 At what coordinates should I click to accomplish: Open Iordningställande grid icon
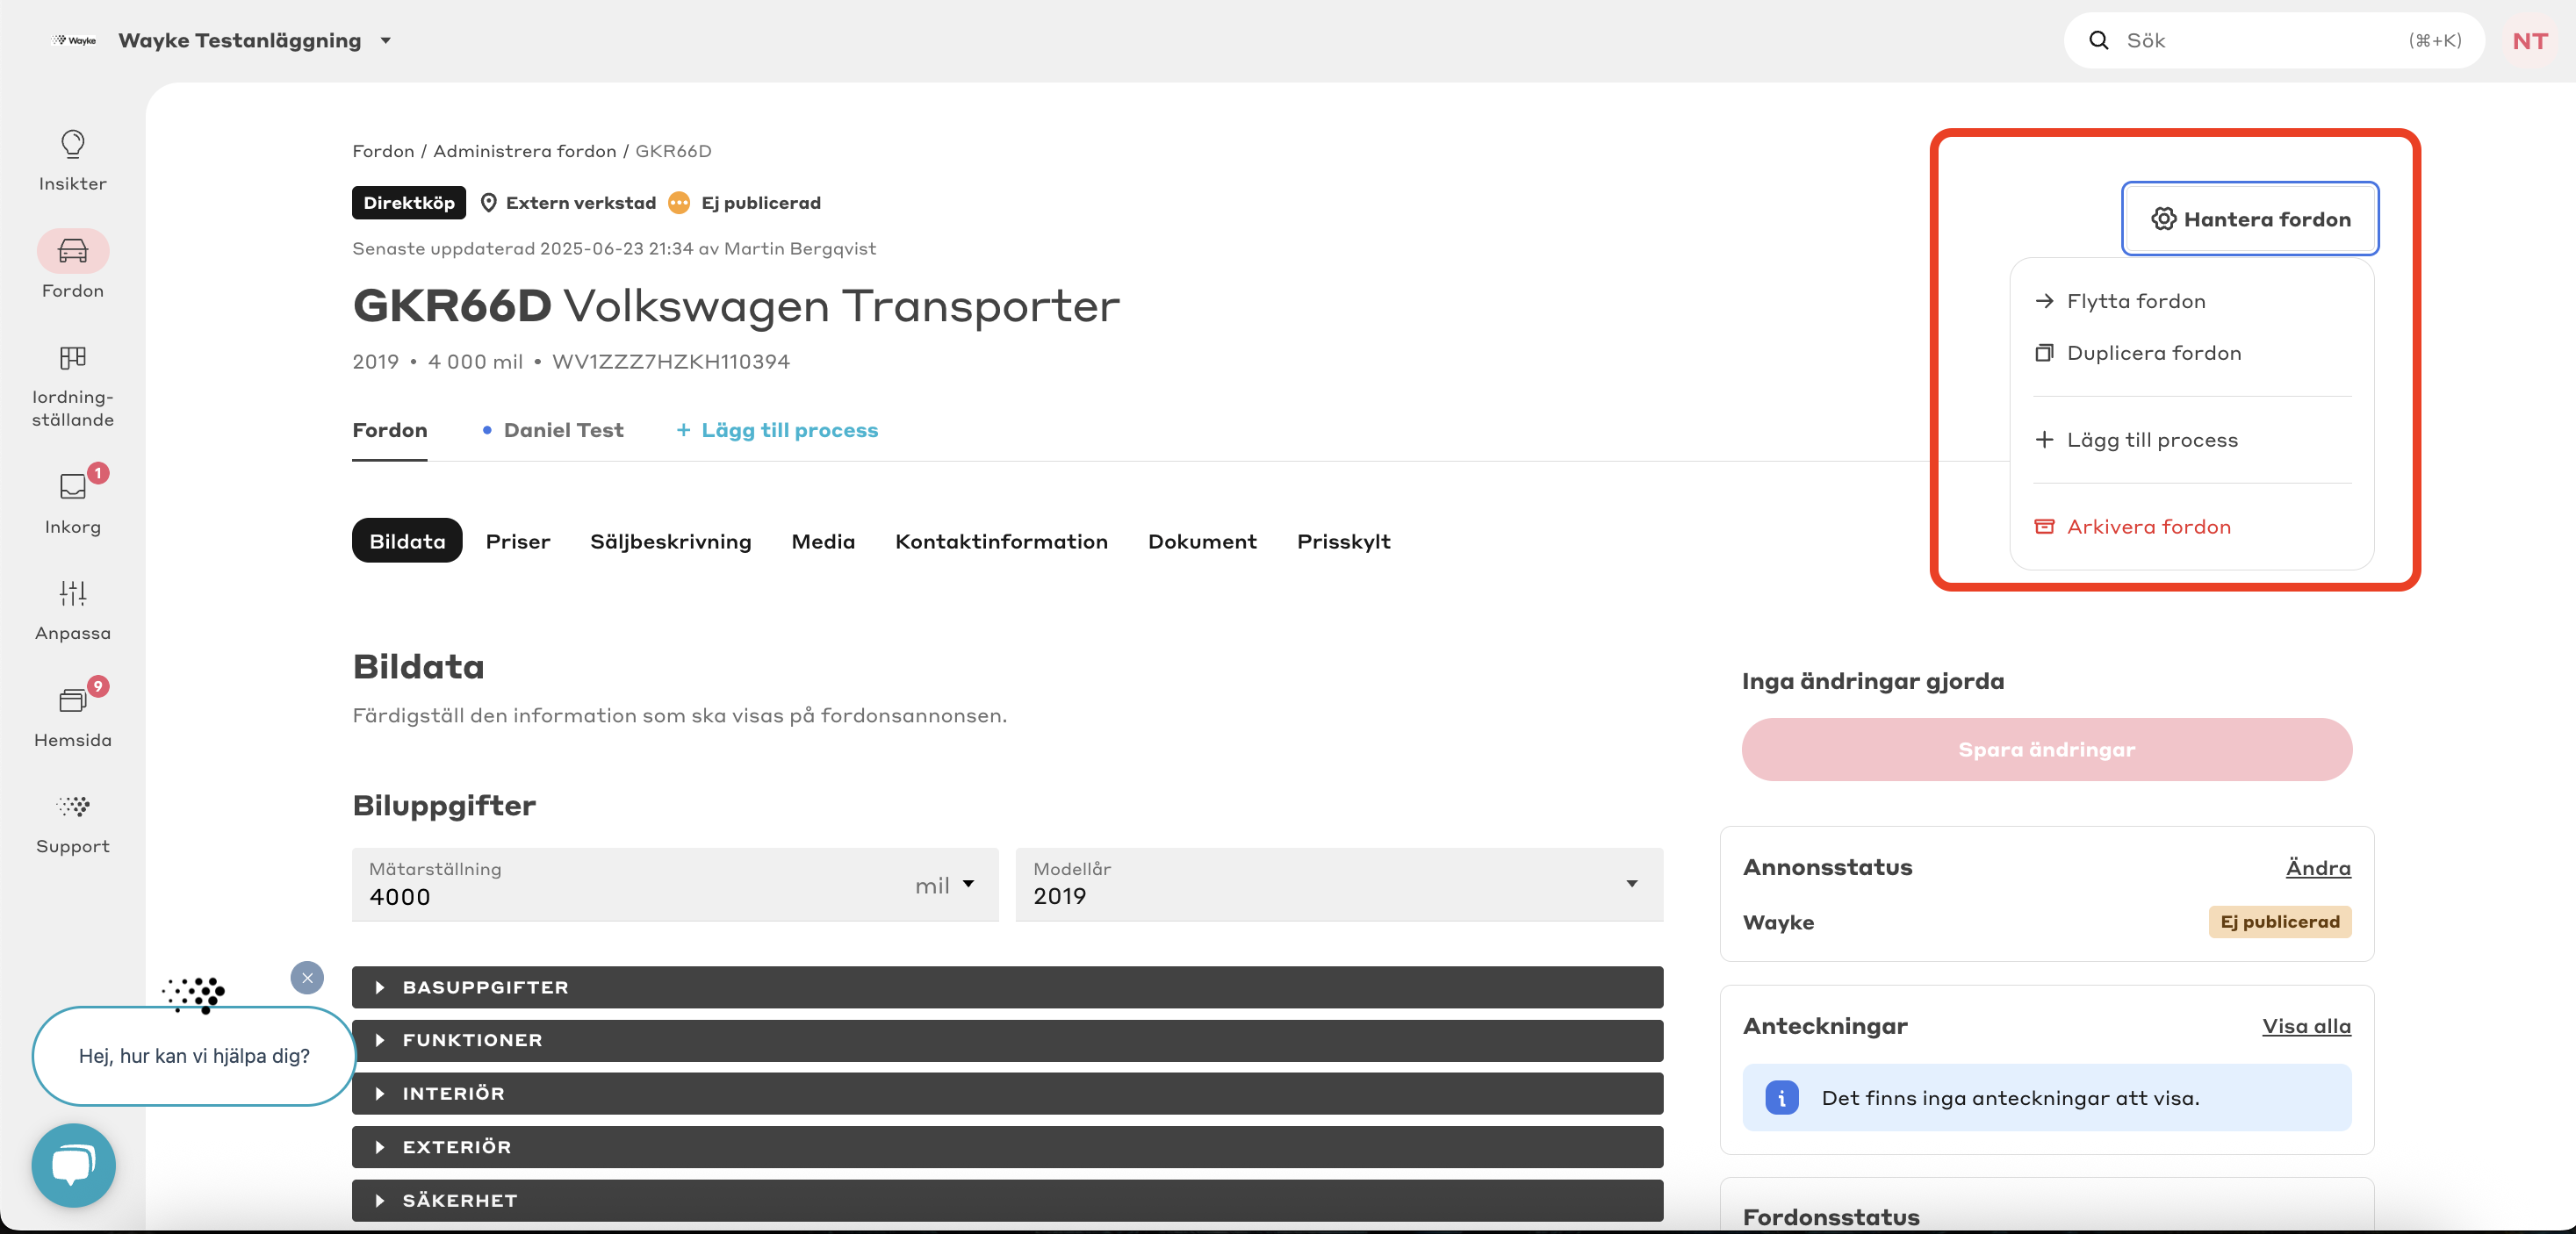[73, 357]
